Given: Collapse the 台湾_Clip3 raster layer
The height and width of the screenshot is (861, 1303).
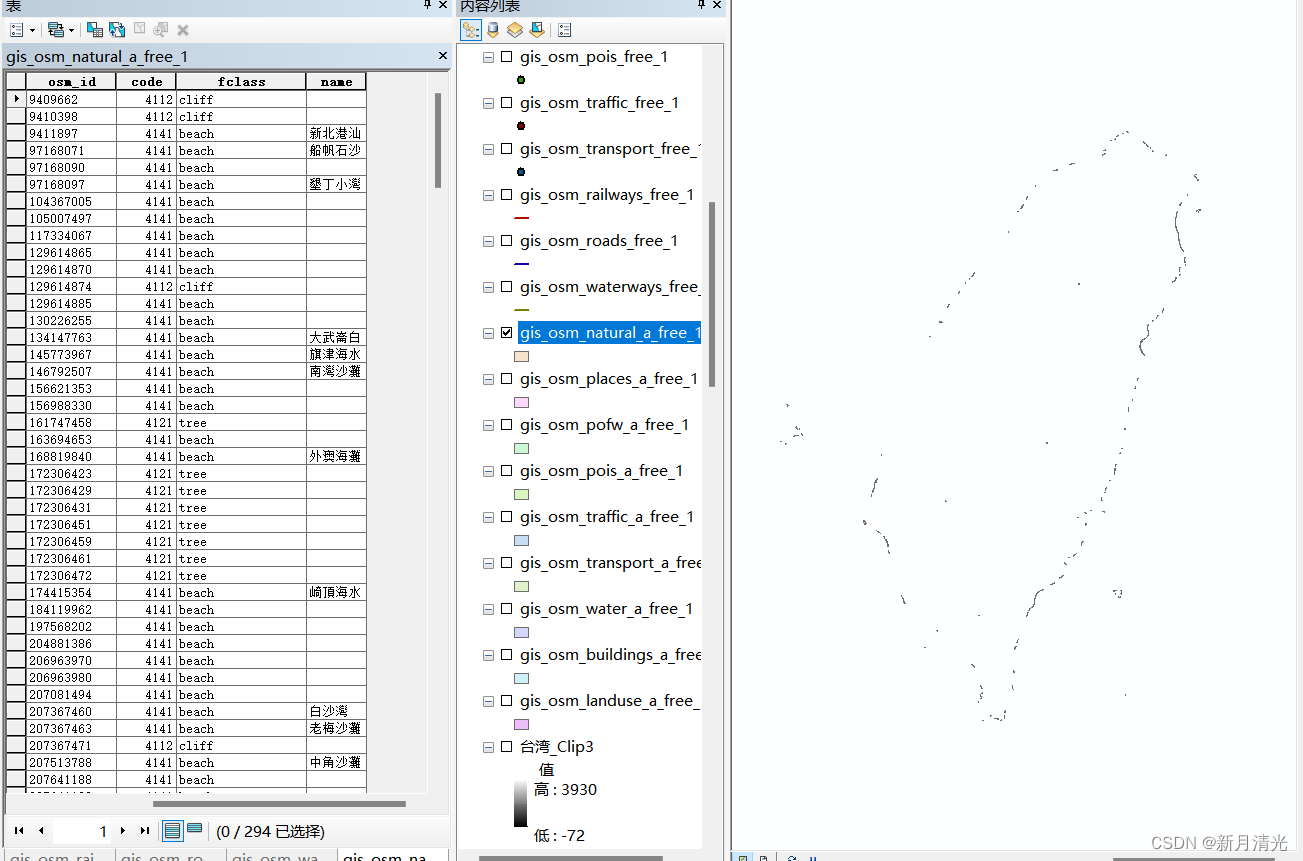Looking at the screenshot, I should pos(488,747).
